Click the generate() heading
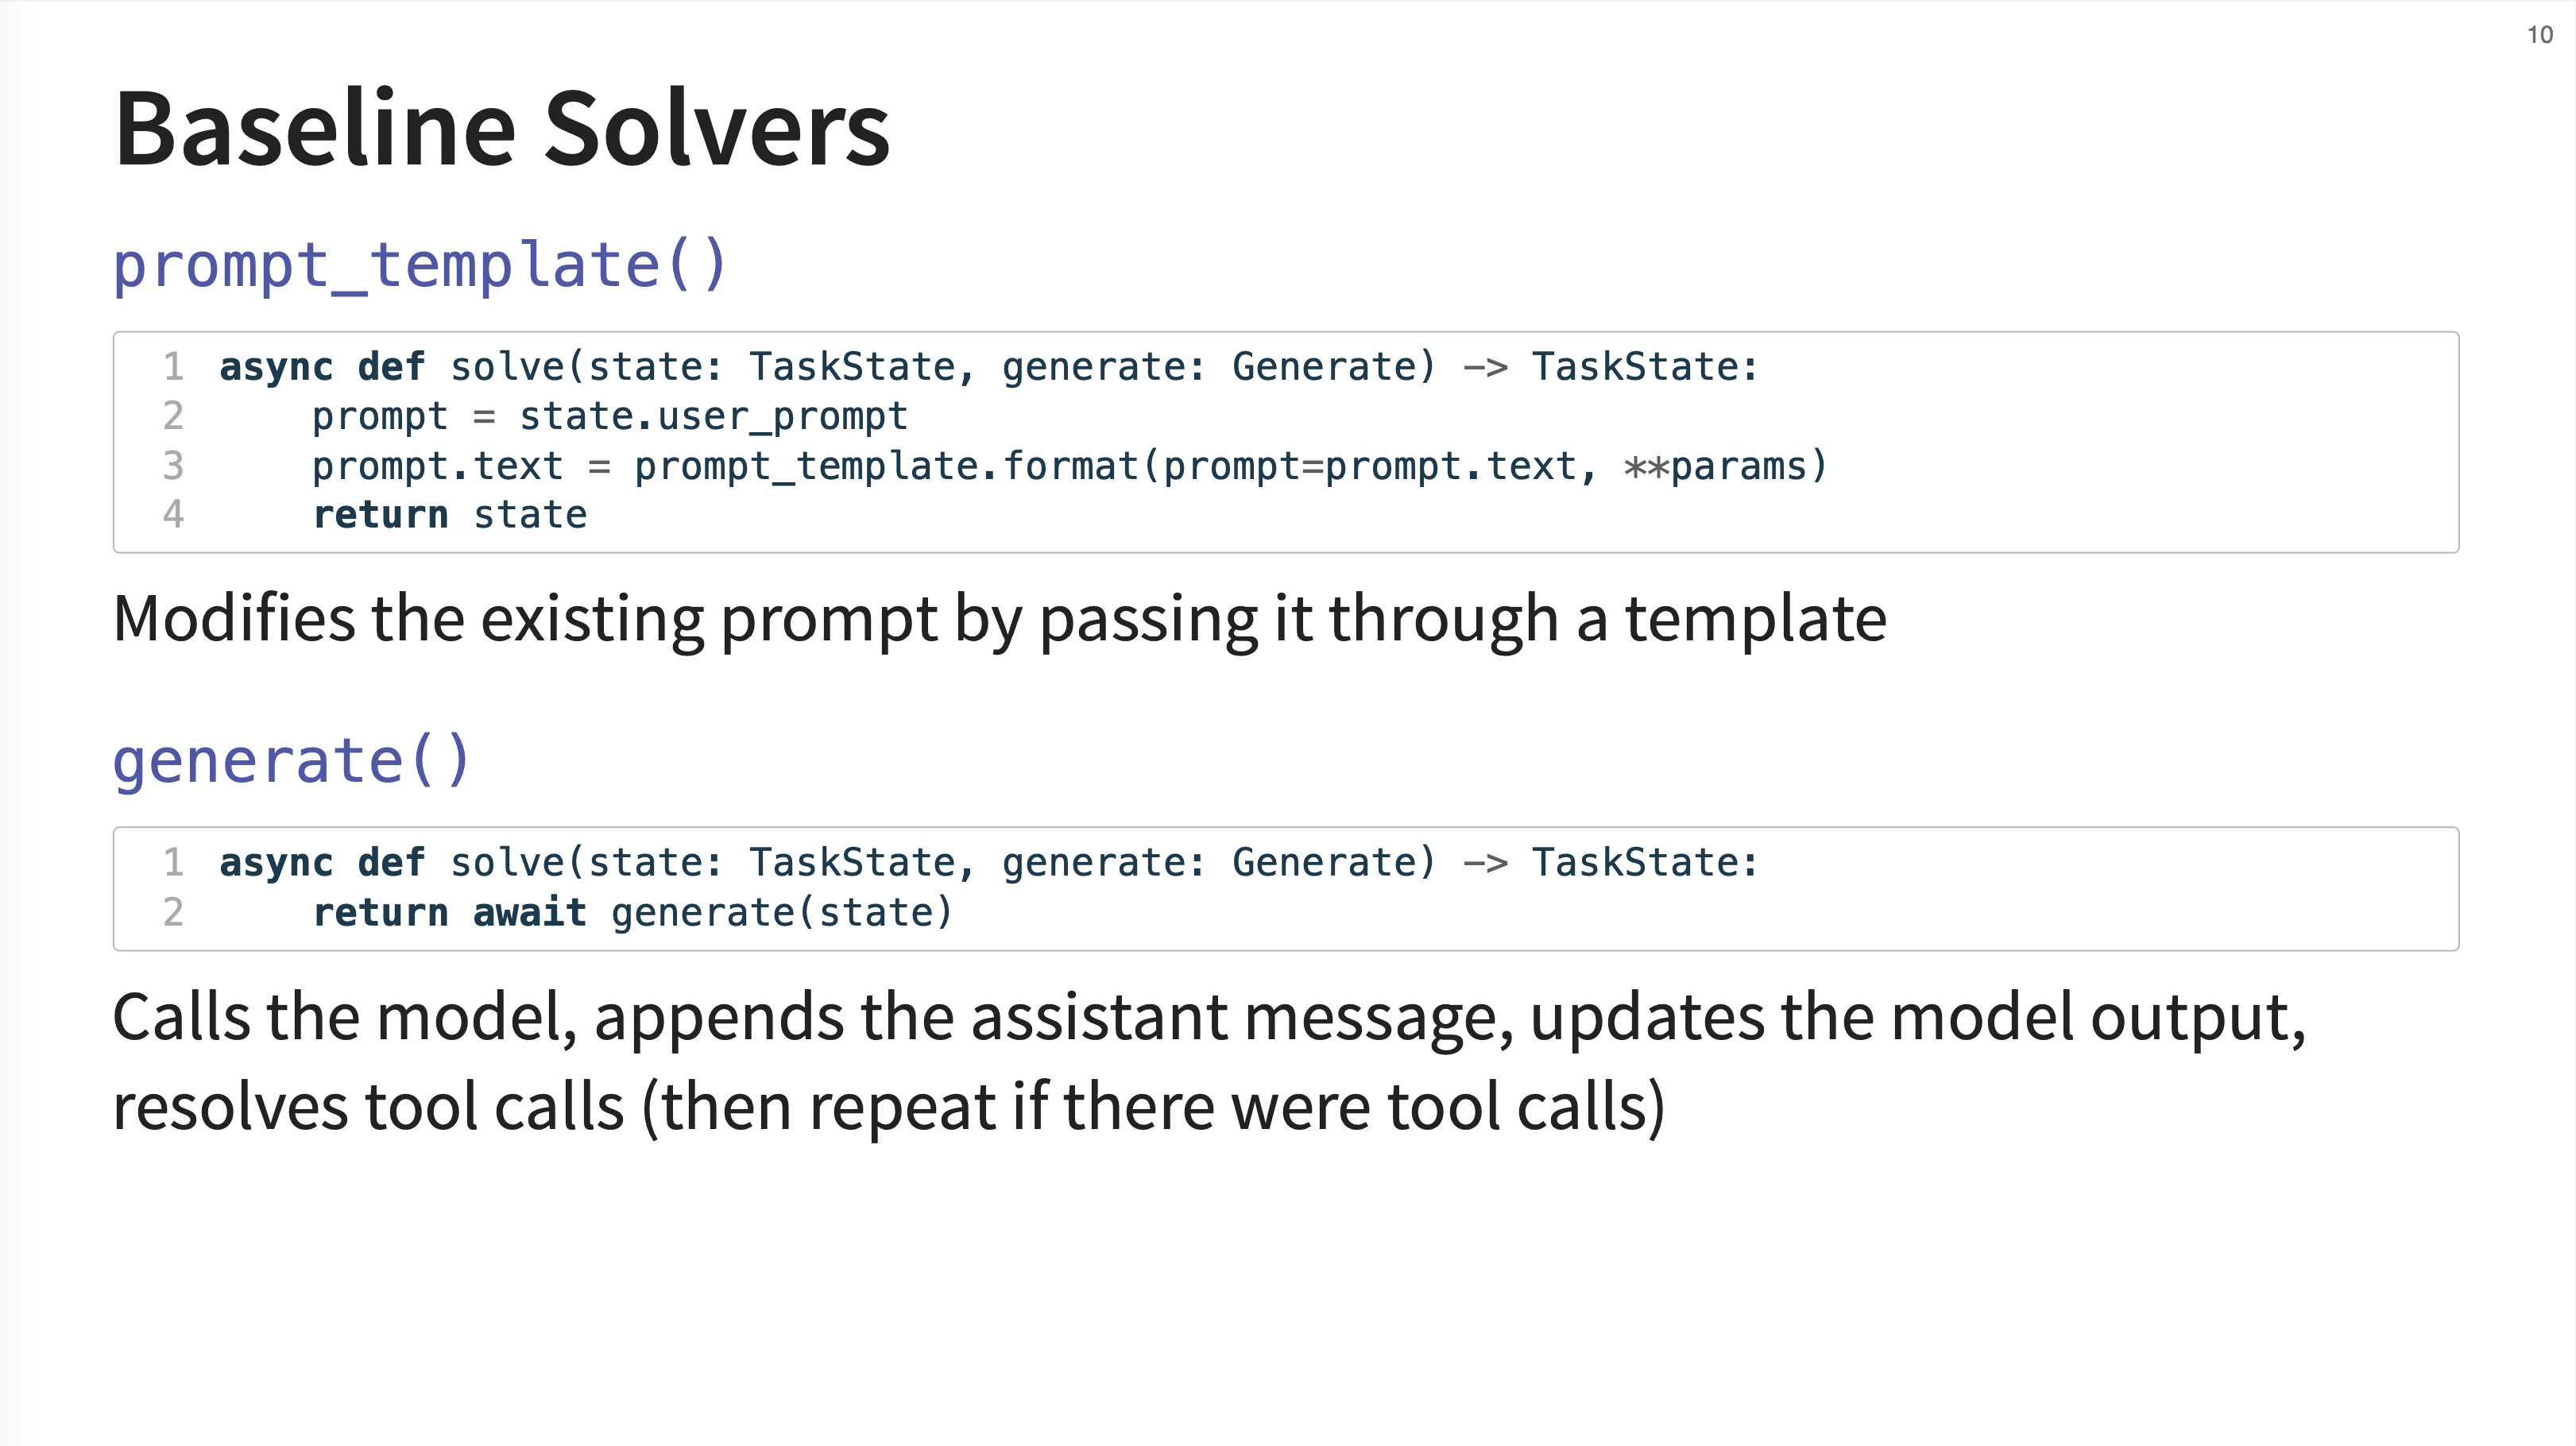2576x1446 pixels. tap(291, 761)
